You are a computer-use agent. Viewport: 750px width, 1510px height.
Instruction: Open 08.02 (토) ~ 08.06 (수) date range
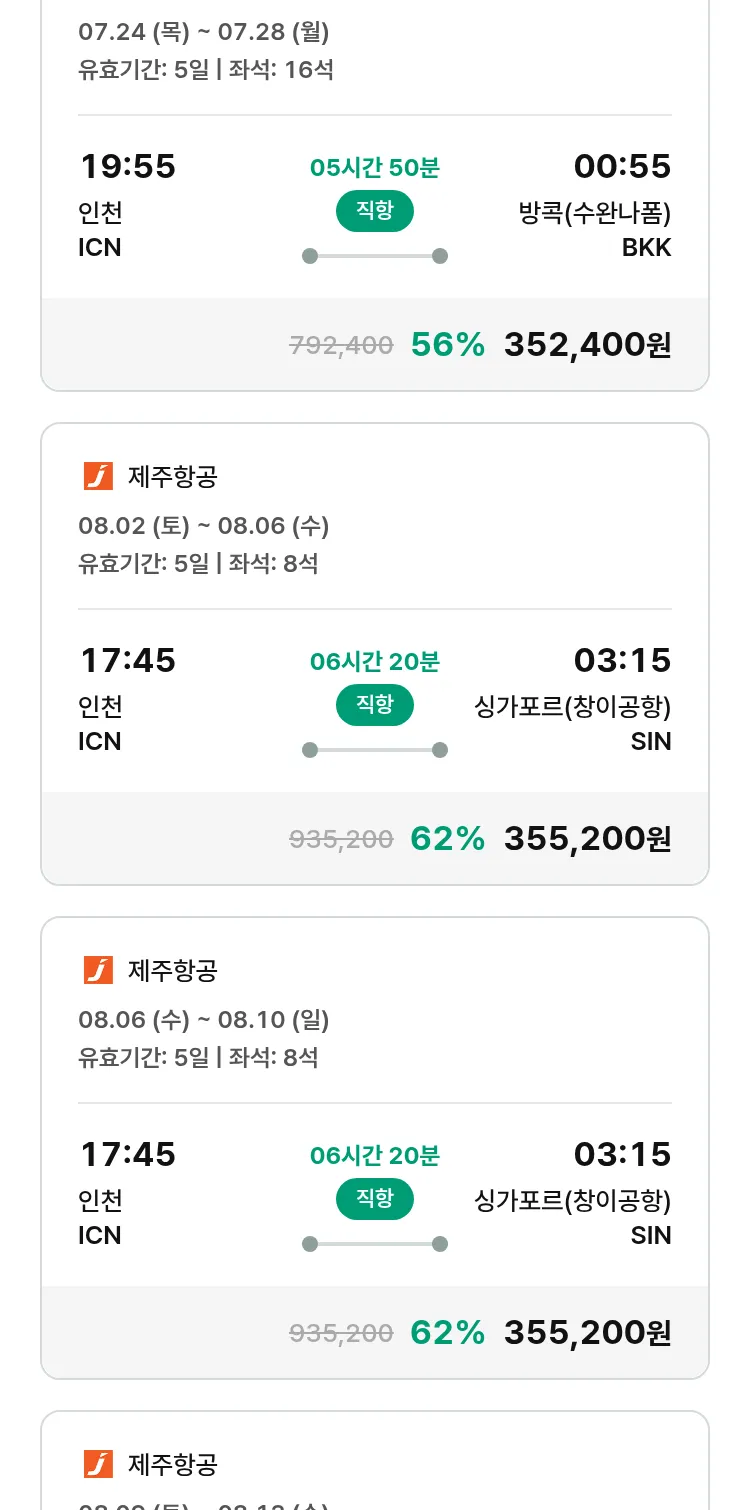tap(204, 525)
